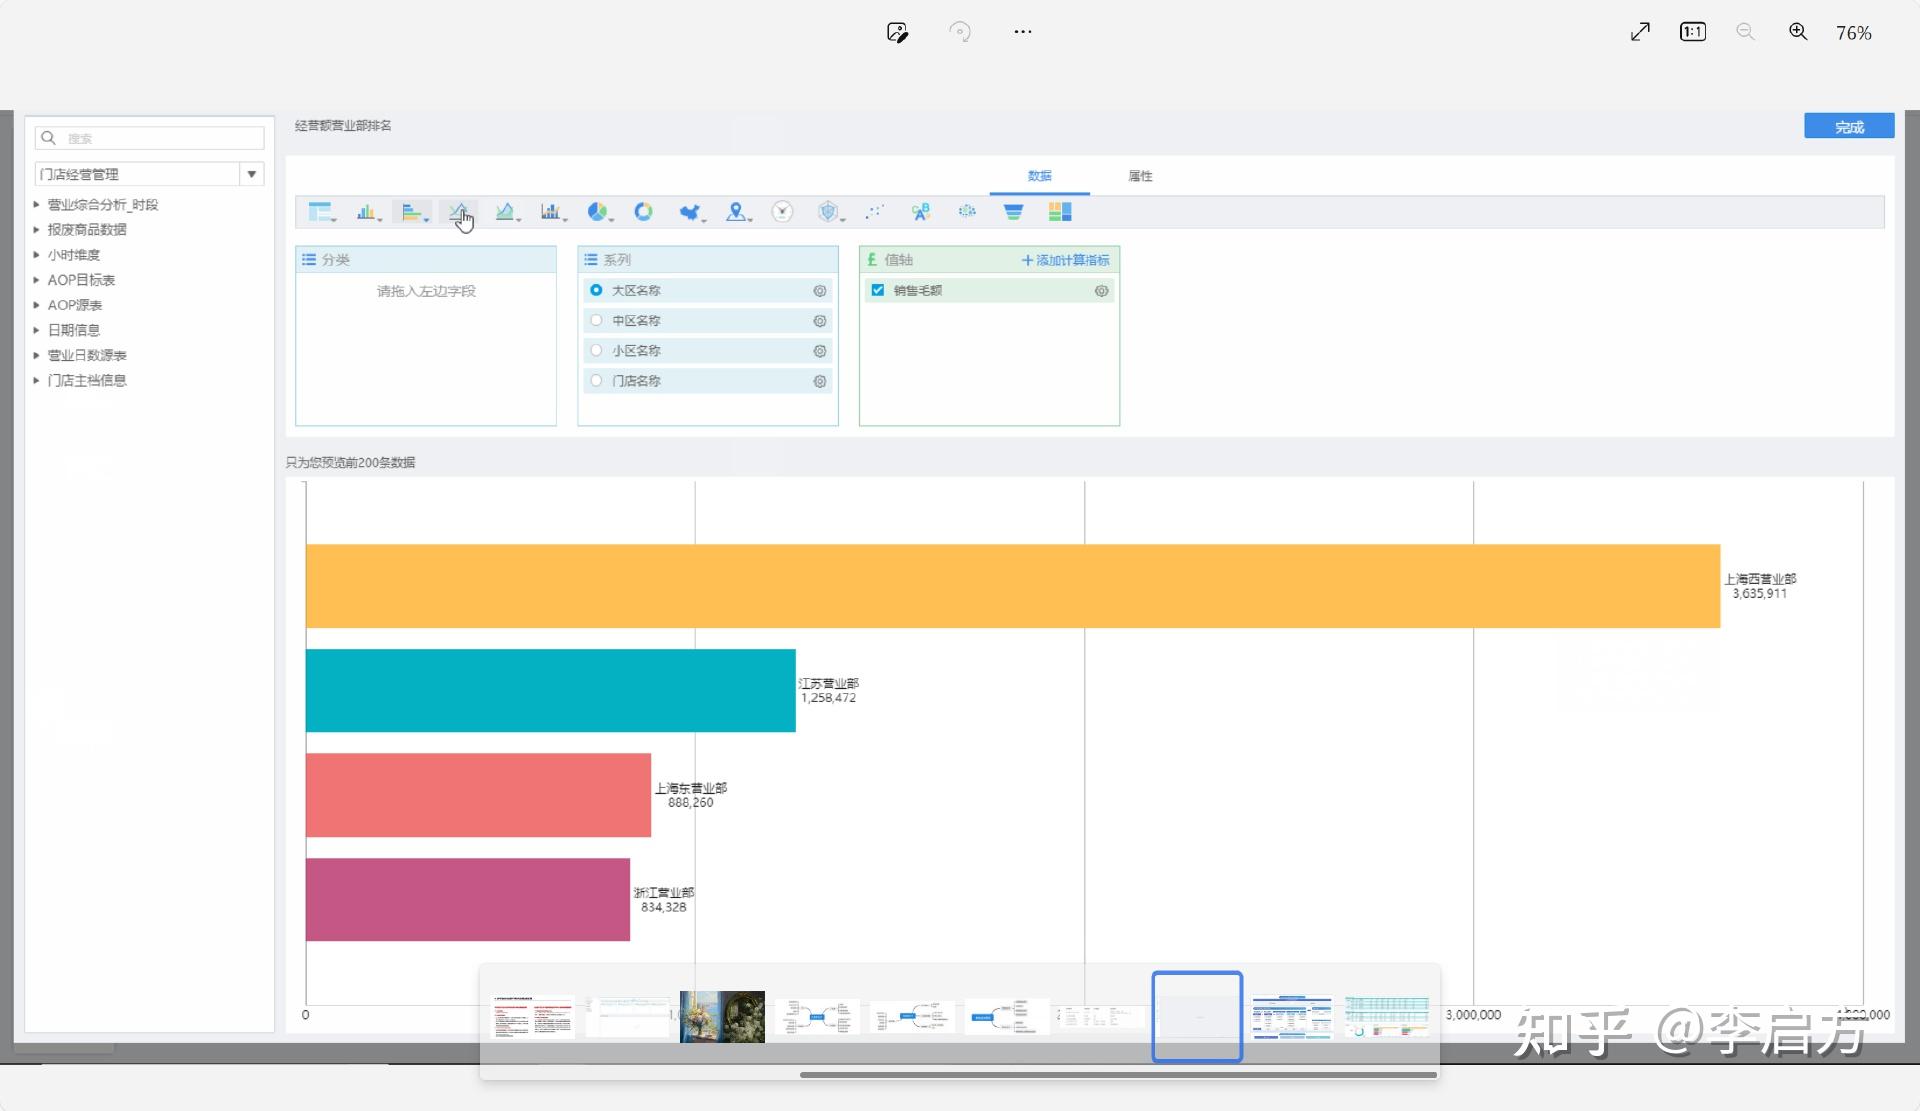Select the horizontal bar chart icon
Image resolution: width=1920 pixels, height=1111 pixels.
(413, 212)
